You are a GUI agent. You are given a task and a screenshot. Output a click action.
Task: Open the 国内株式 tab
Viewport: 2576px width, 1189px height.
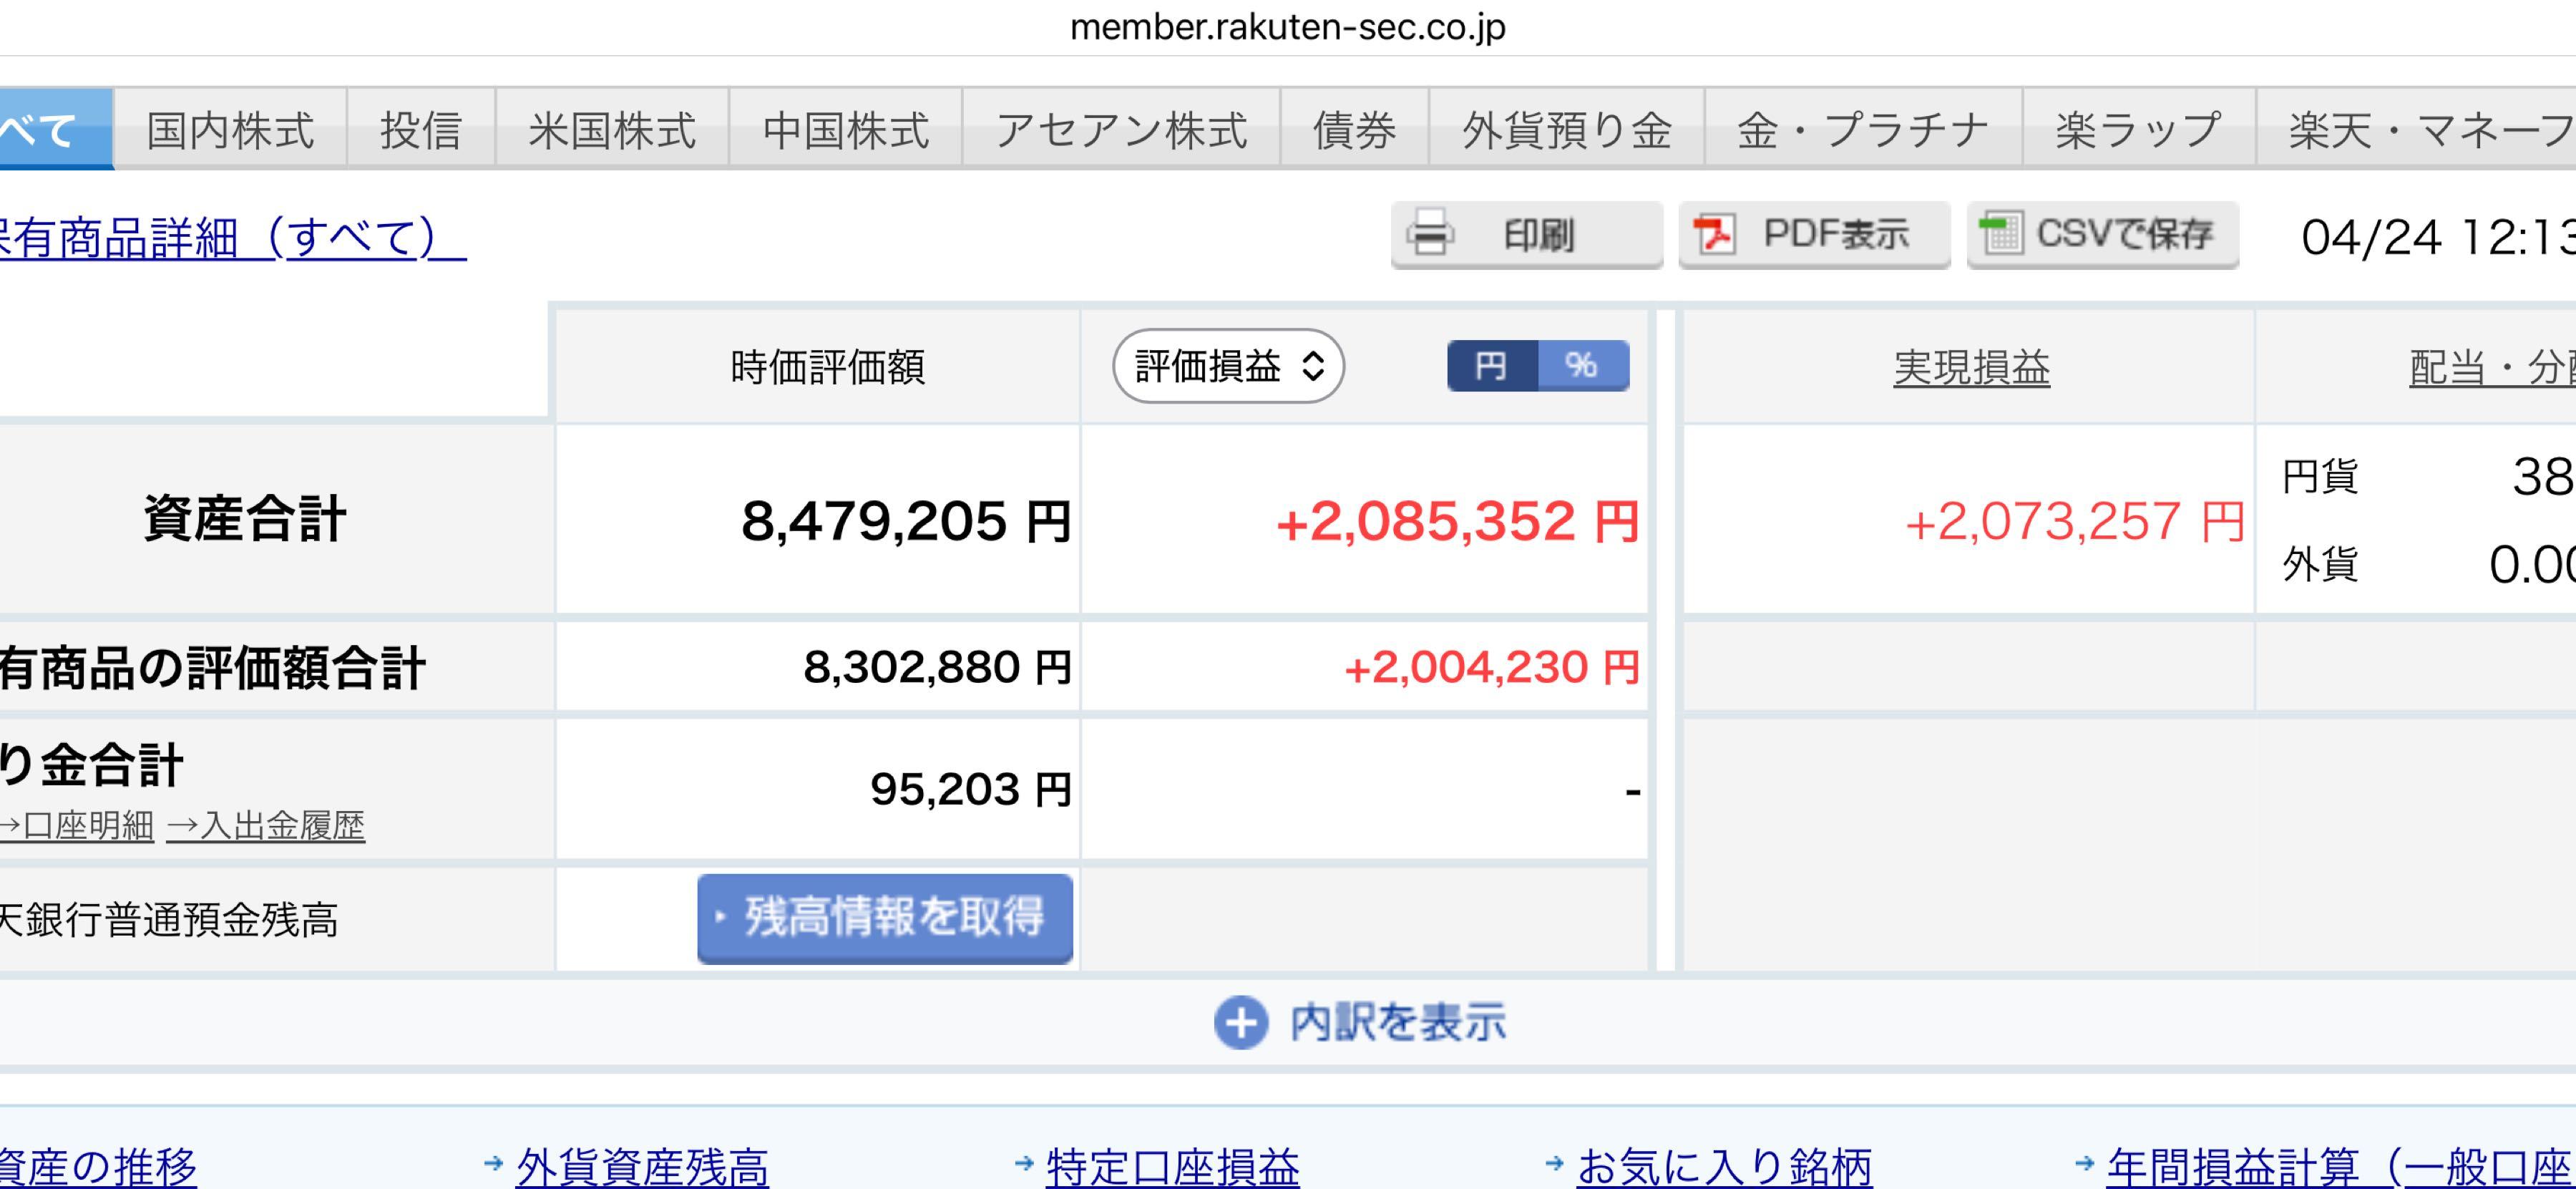[x=230, y=130]
